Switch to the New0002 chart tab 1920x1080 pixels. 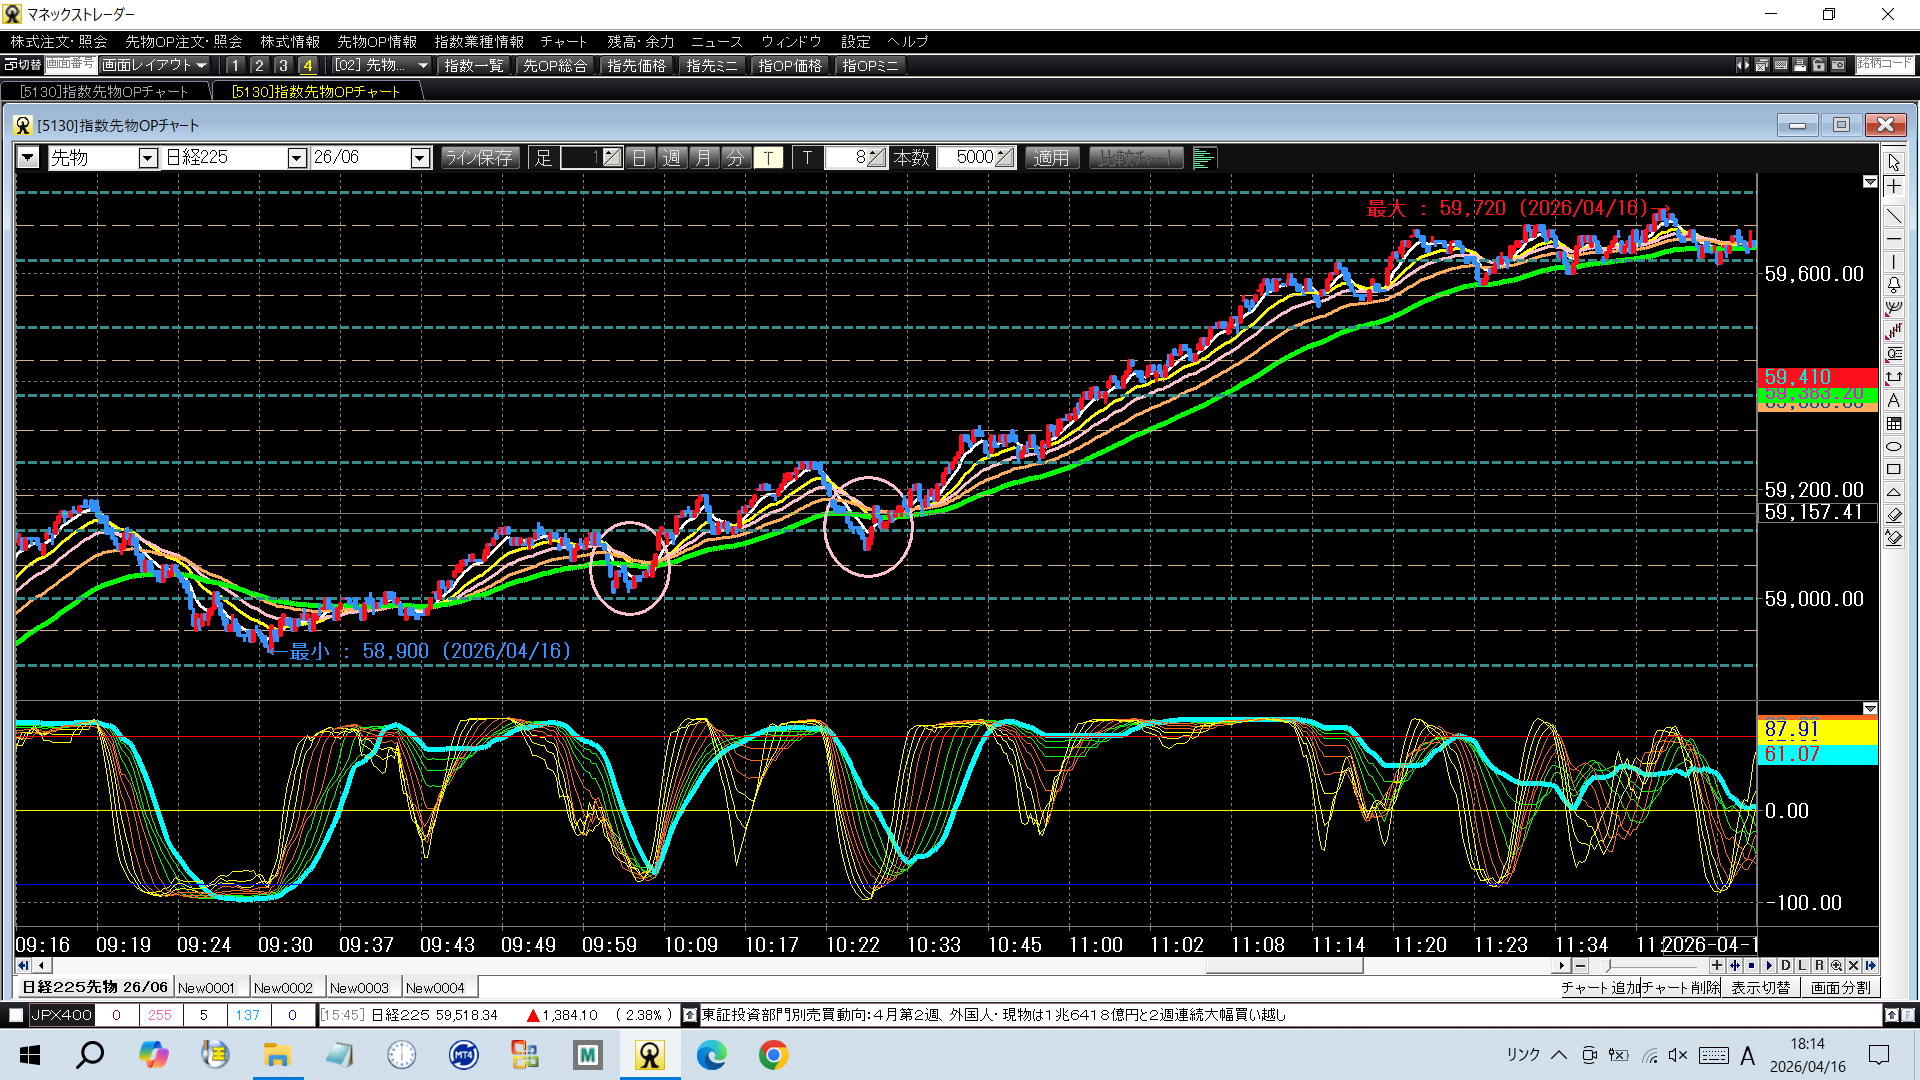pyautogui.click(x=283, y=988)
